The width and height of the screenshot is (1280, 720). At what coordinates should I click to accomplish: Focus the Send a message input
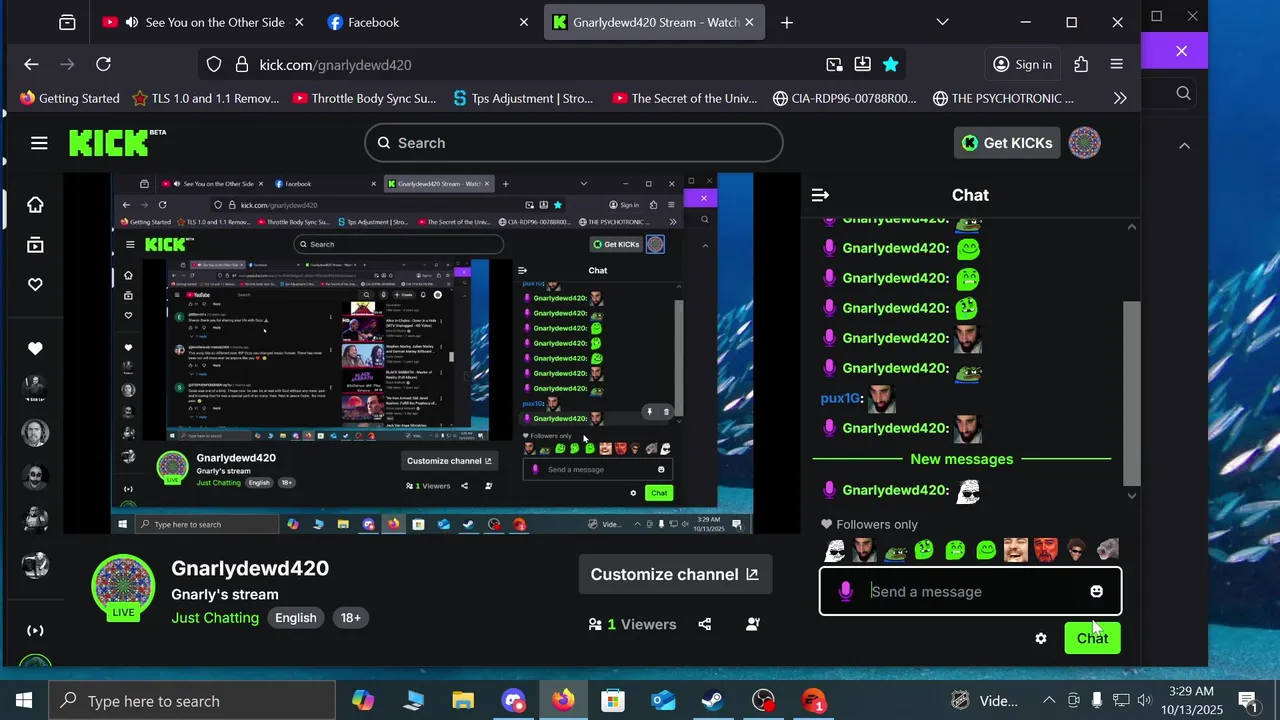point(970,592)
